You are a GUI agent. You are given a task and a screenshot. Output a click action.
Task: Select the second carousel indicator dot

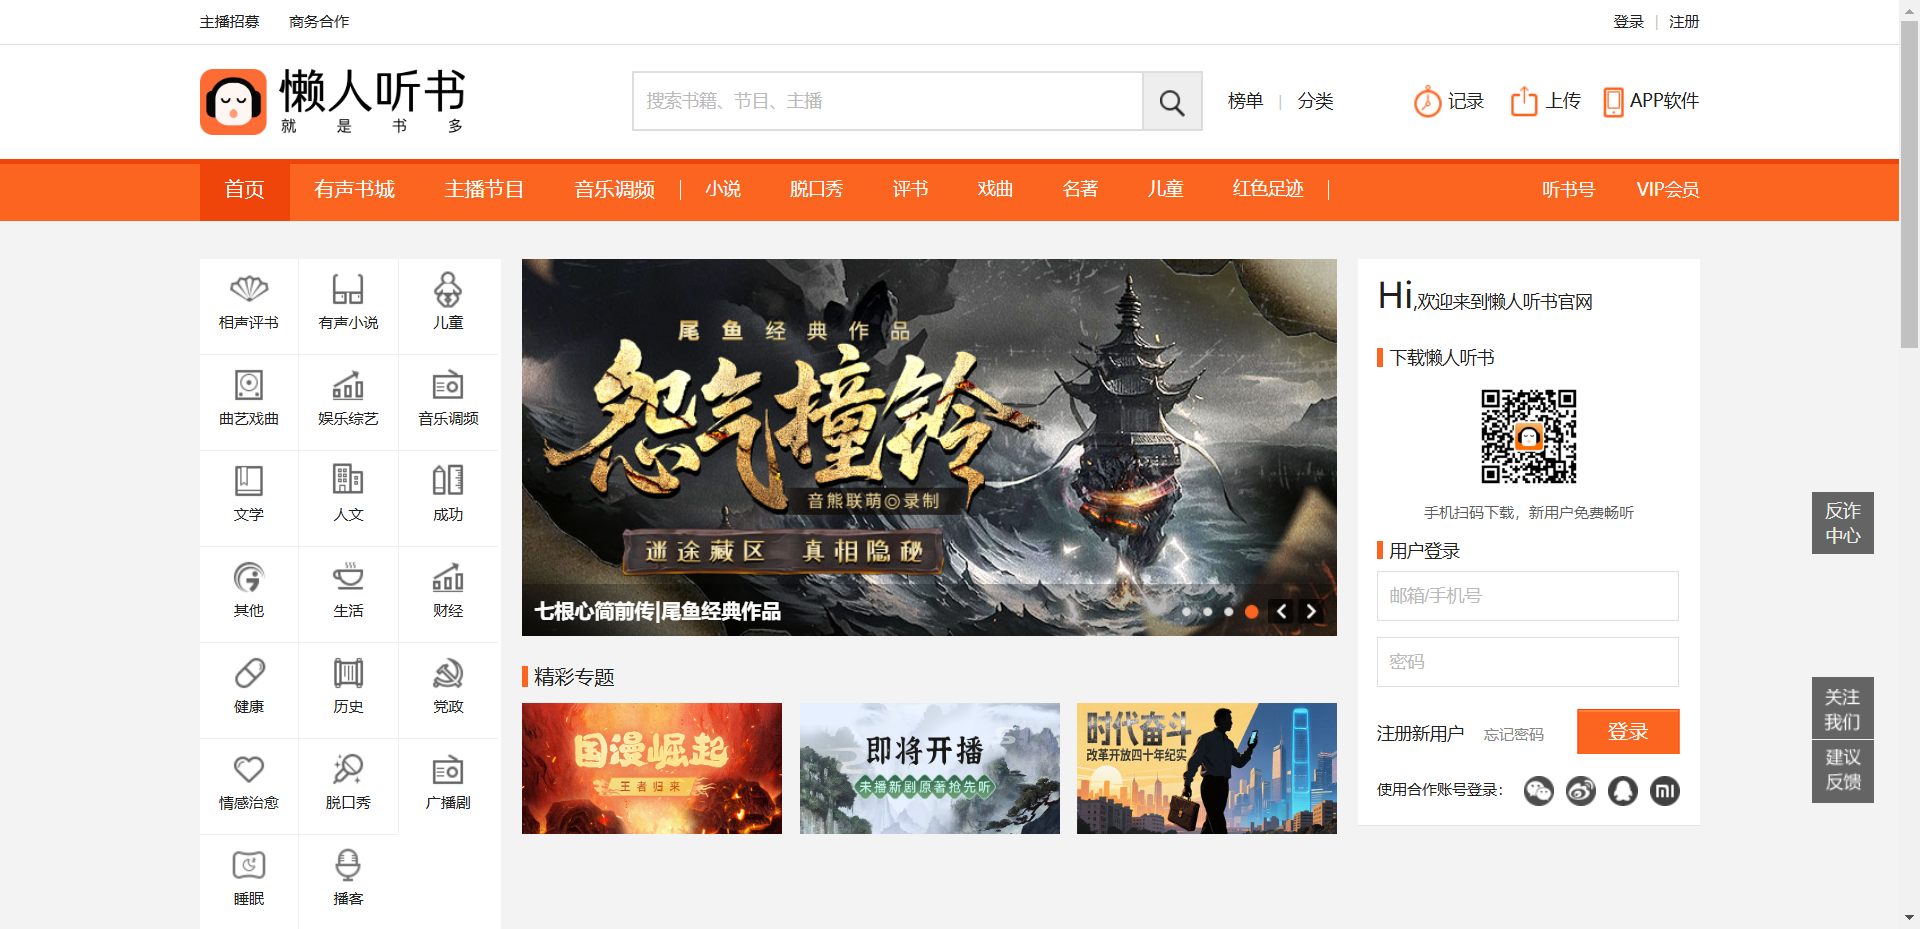point(1208,611)
